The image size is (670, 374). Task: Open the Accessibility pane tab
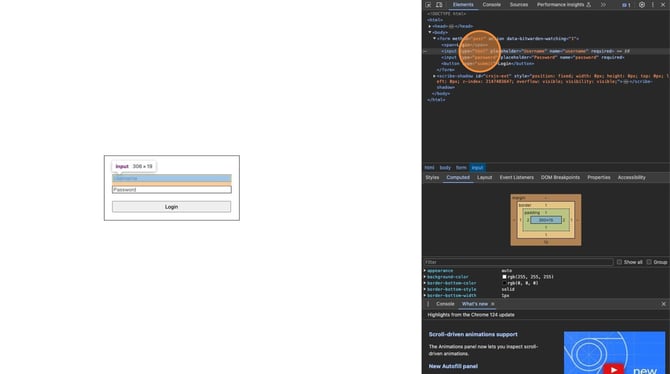(x=632, y=177)
